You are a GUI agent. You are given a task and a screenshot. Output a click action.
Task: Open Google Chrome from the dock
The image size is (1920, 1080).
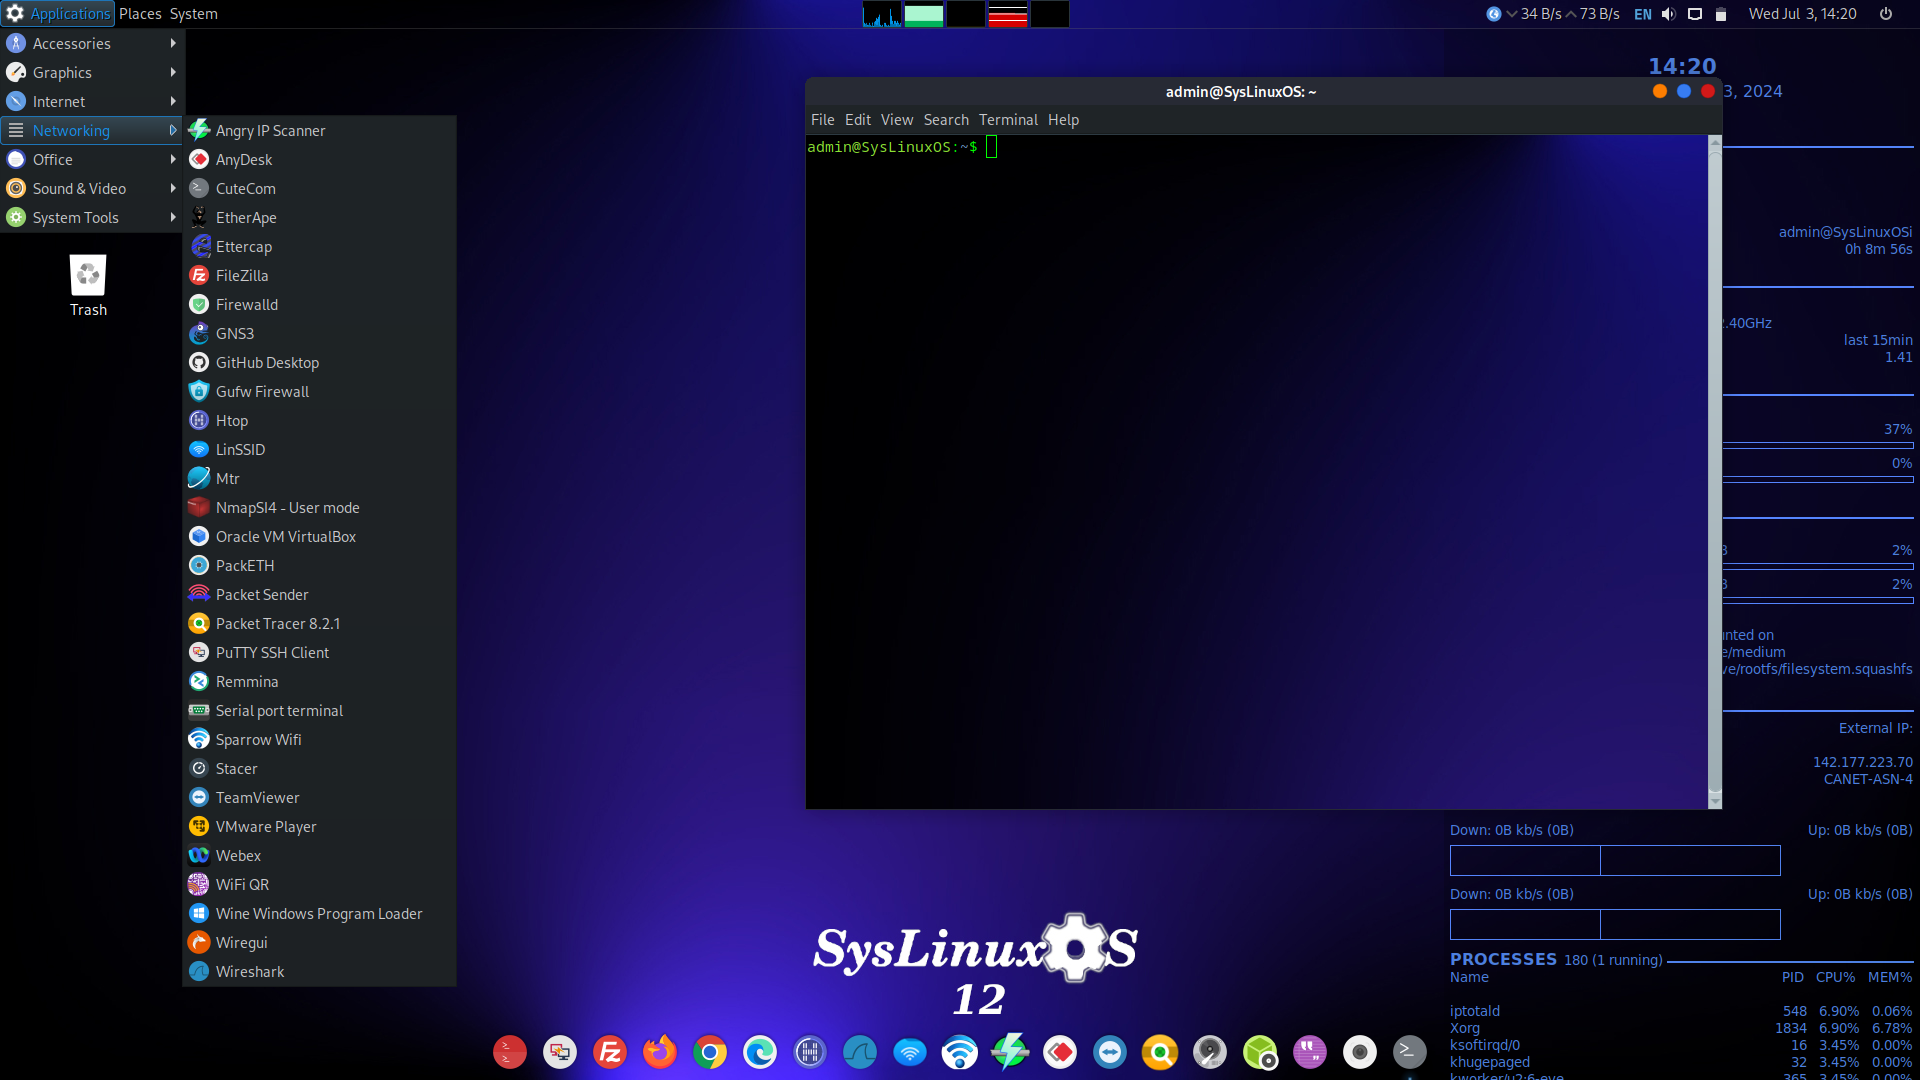point(710,1052)
